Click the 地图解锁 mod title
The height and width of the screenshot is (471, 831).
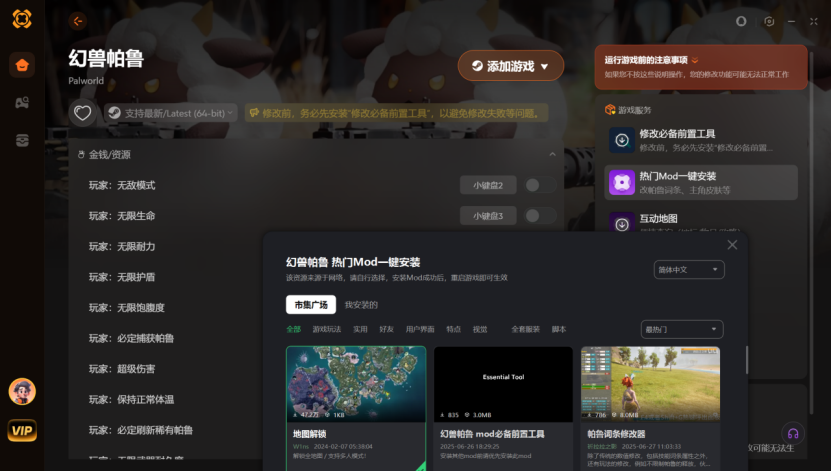[x=310, y=434]
